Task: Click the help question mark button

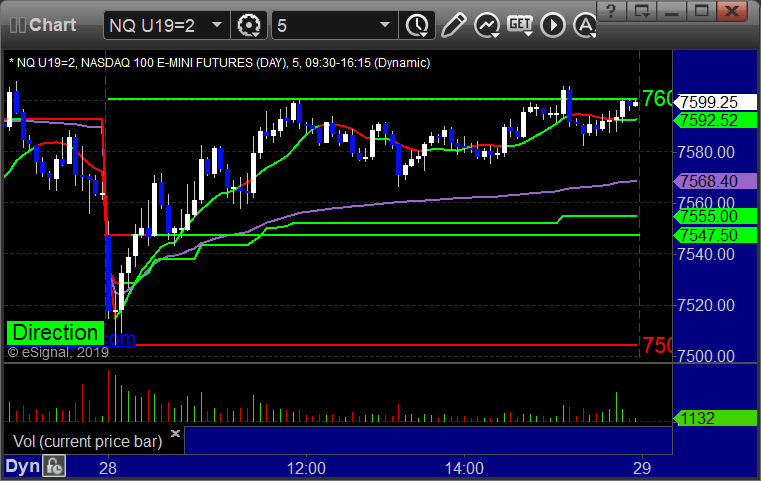Action: pyautogui.click(x=611, y=11)
